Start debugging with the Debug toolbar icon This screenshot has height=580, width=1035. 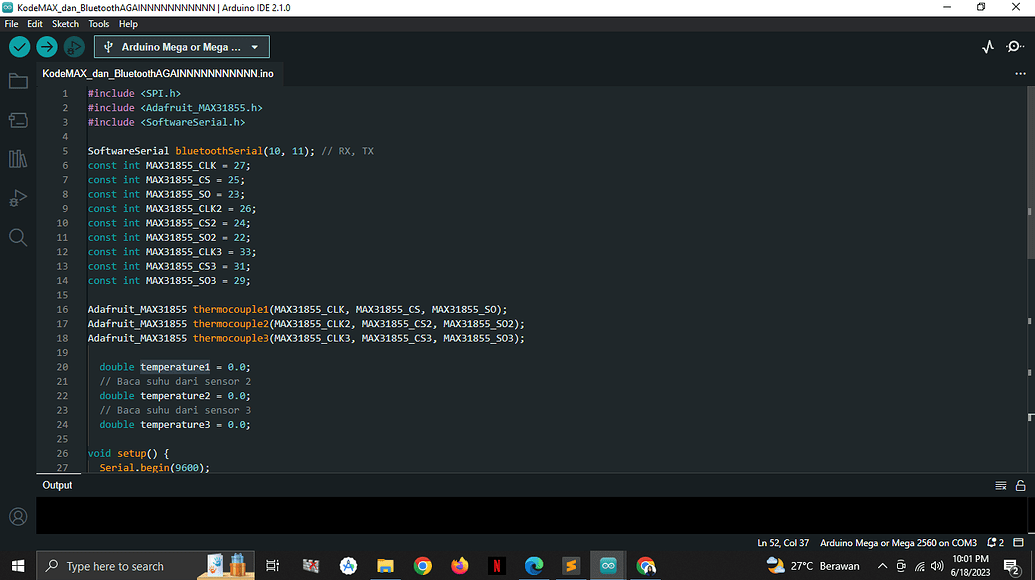pos(74,47)
